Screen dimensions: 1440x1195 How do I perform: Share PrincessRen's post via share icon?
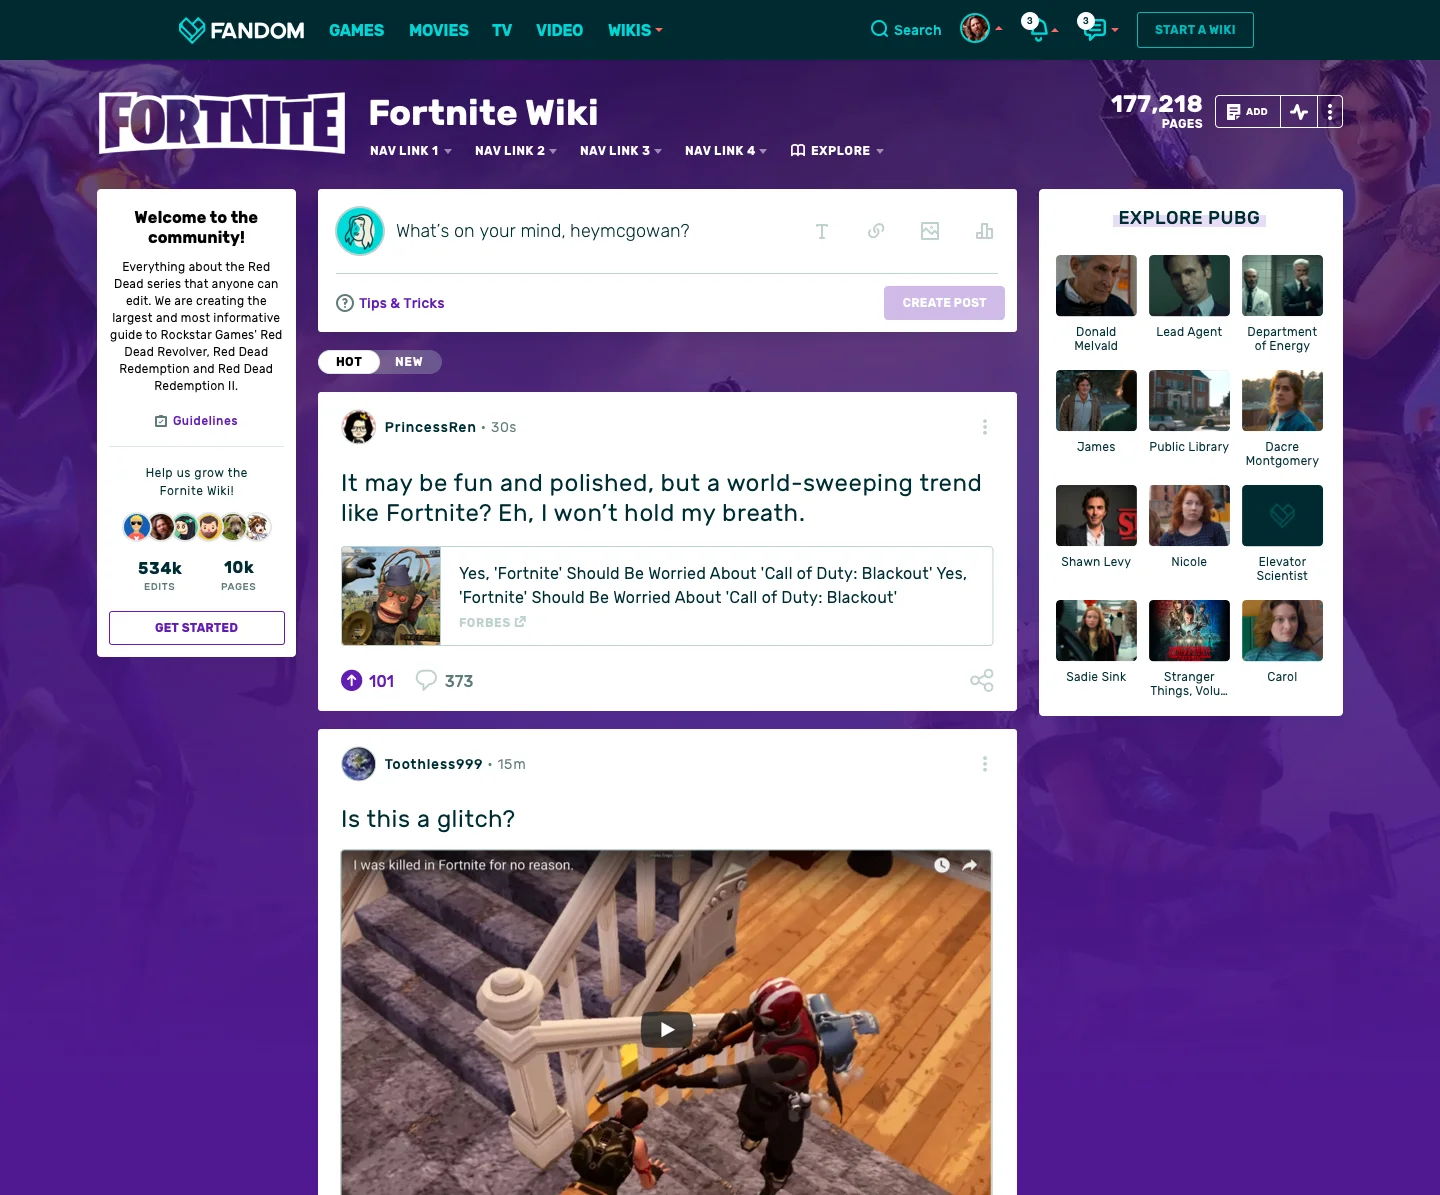pyautogui.click(x=981, y=680)
